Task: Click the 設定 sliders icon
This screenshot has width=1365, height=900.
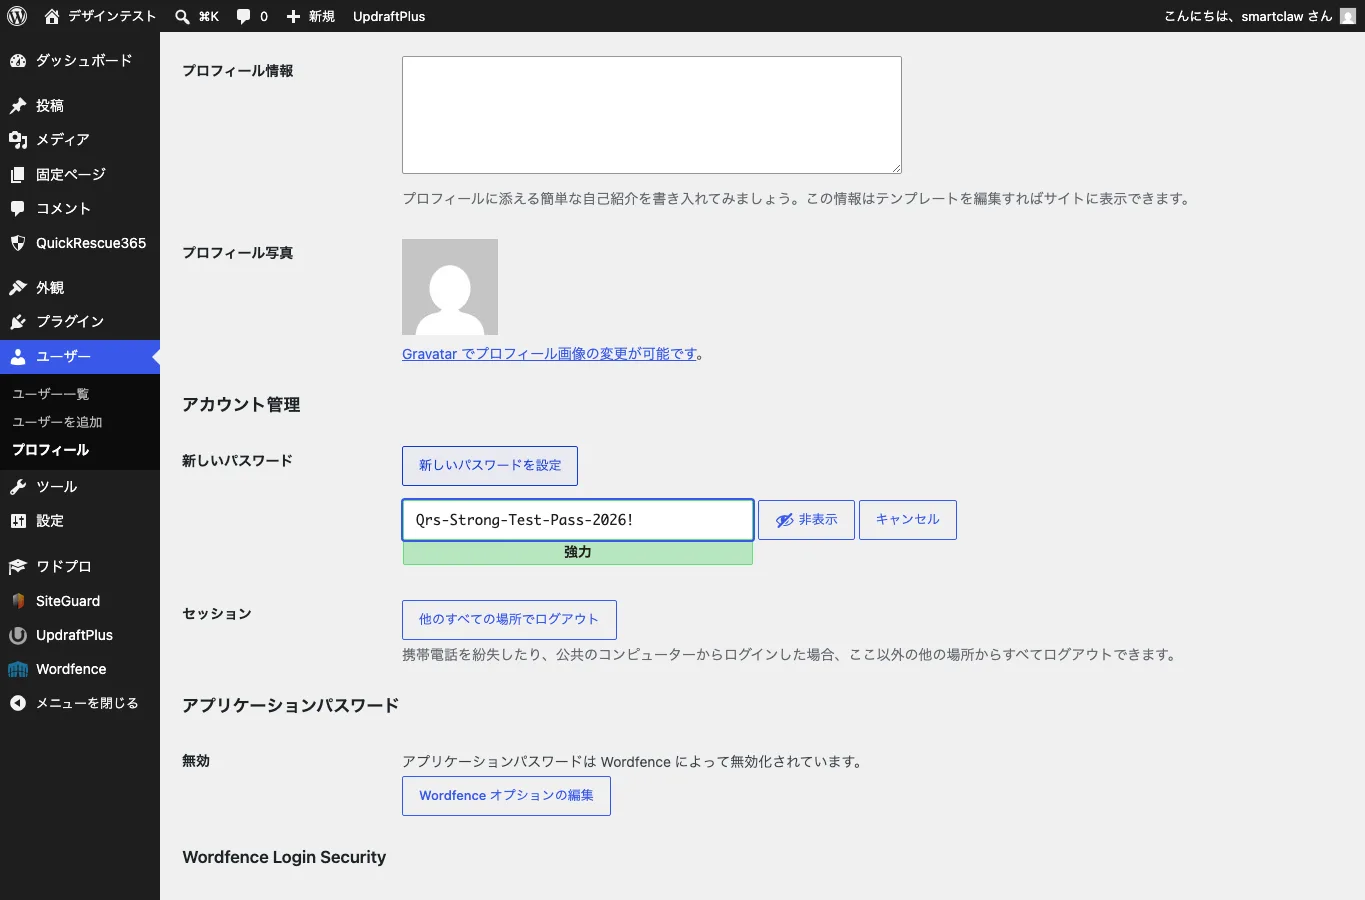Action: 18,521
